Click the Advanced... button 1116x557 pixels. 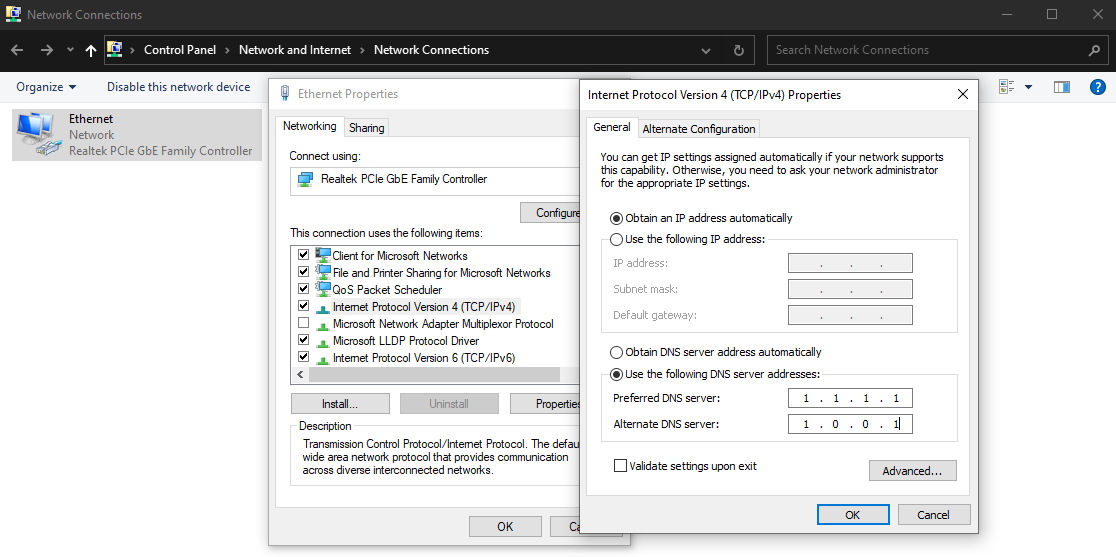(x=912, y=471)
